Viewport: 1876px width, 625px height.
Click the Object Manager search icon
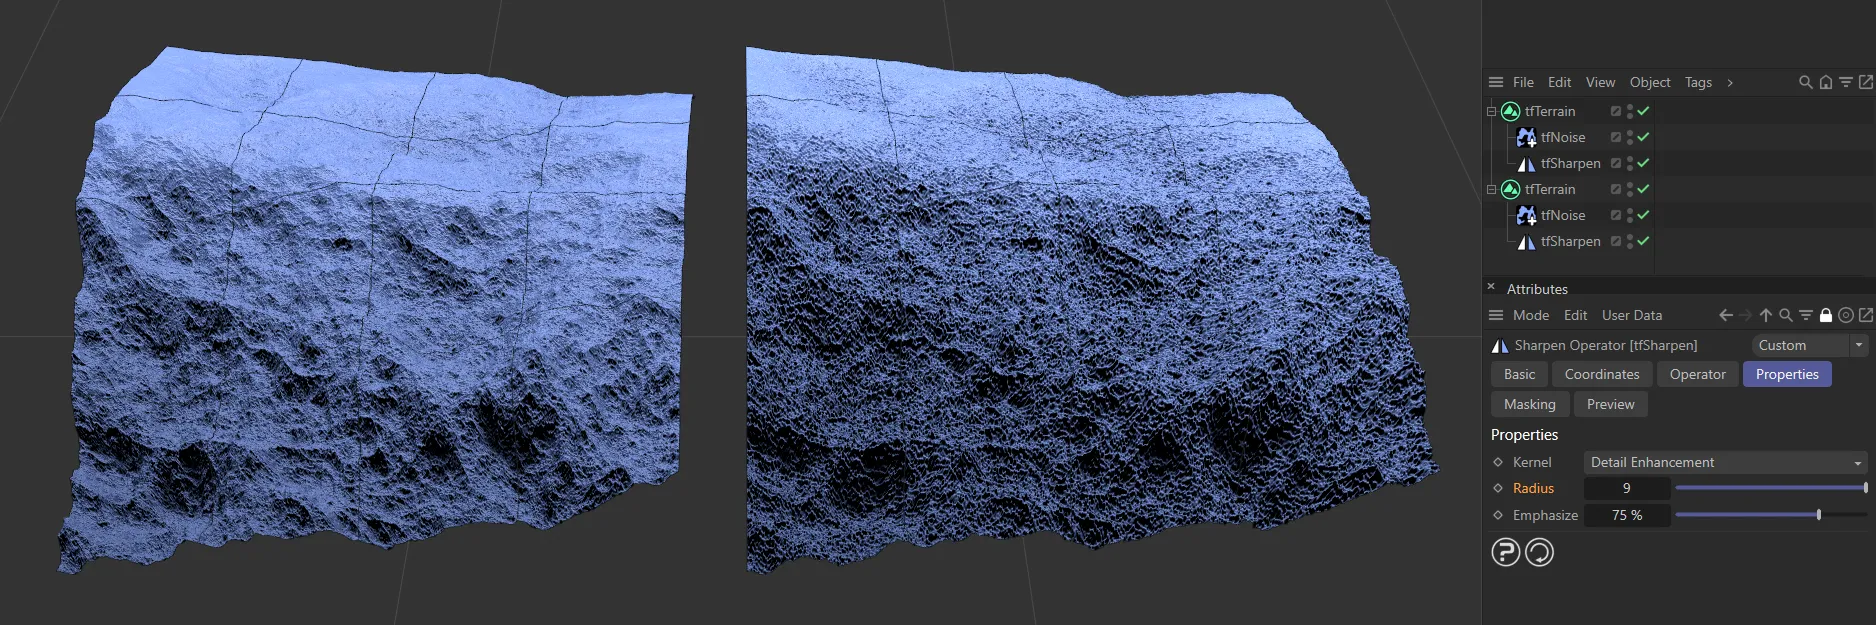coord(1805,82)
